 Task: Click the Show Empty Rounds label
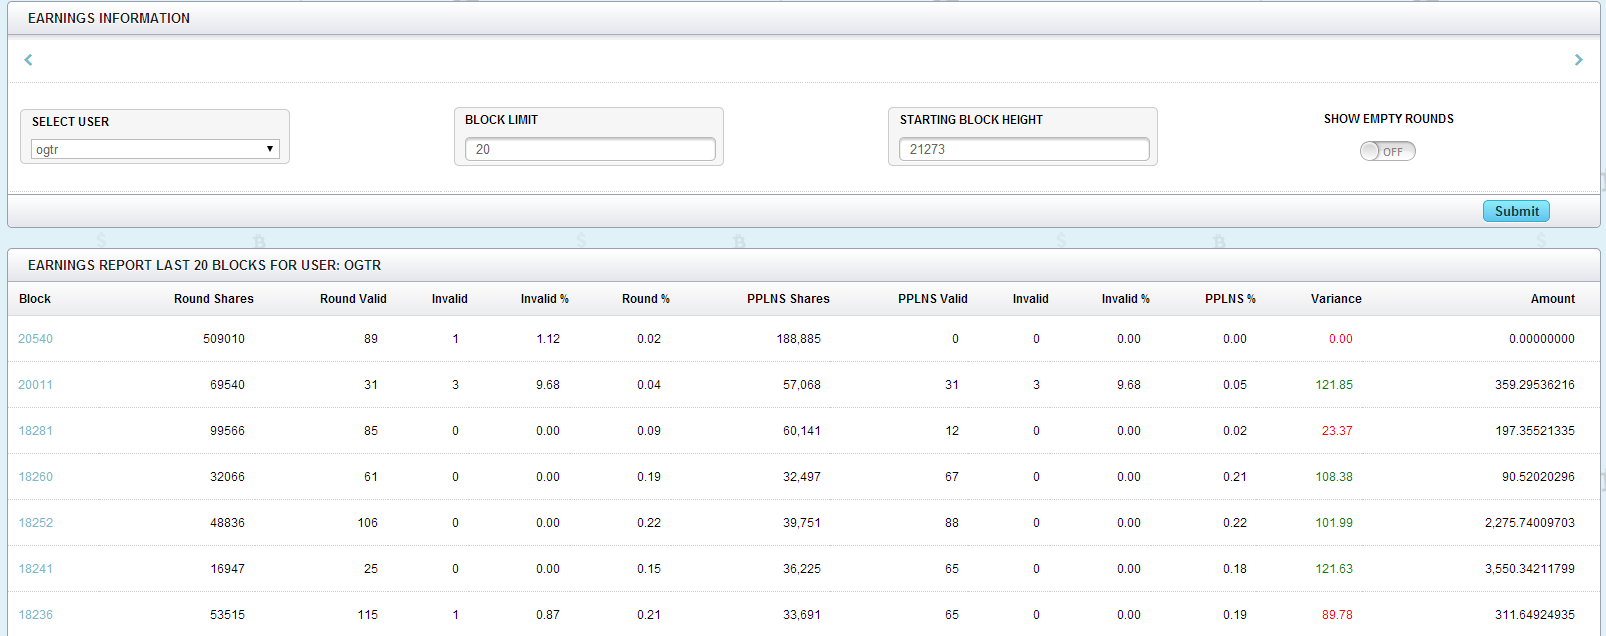coord(1389,119)
